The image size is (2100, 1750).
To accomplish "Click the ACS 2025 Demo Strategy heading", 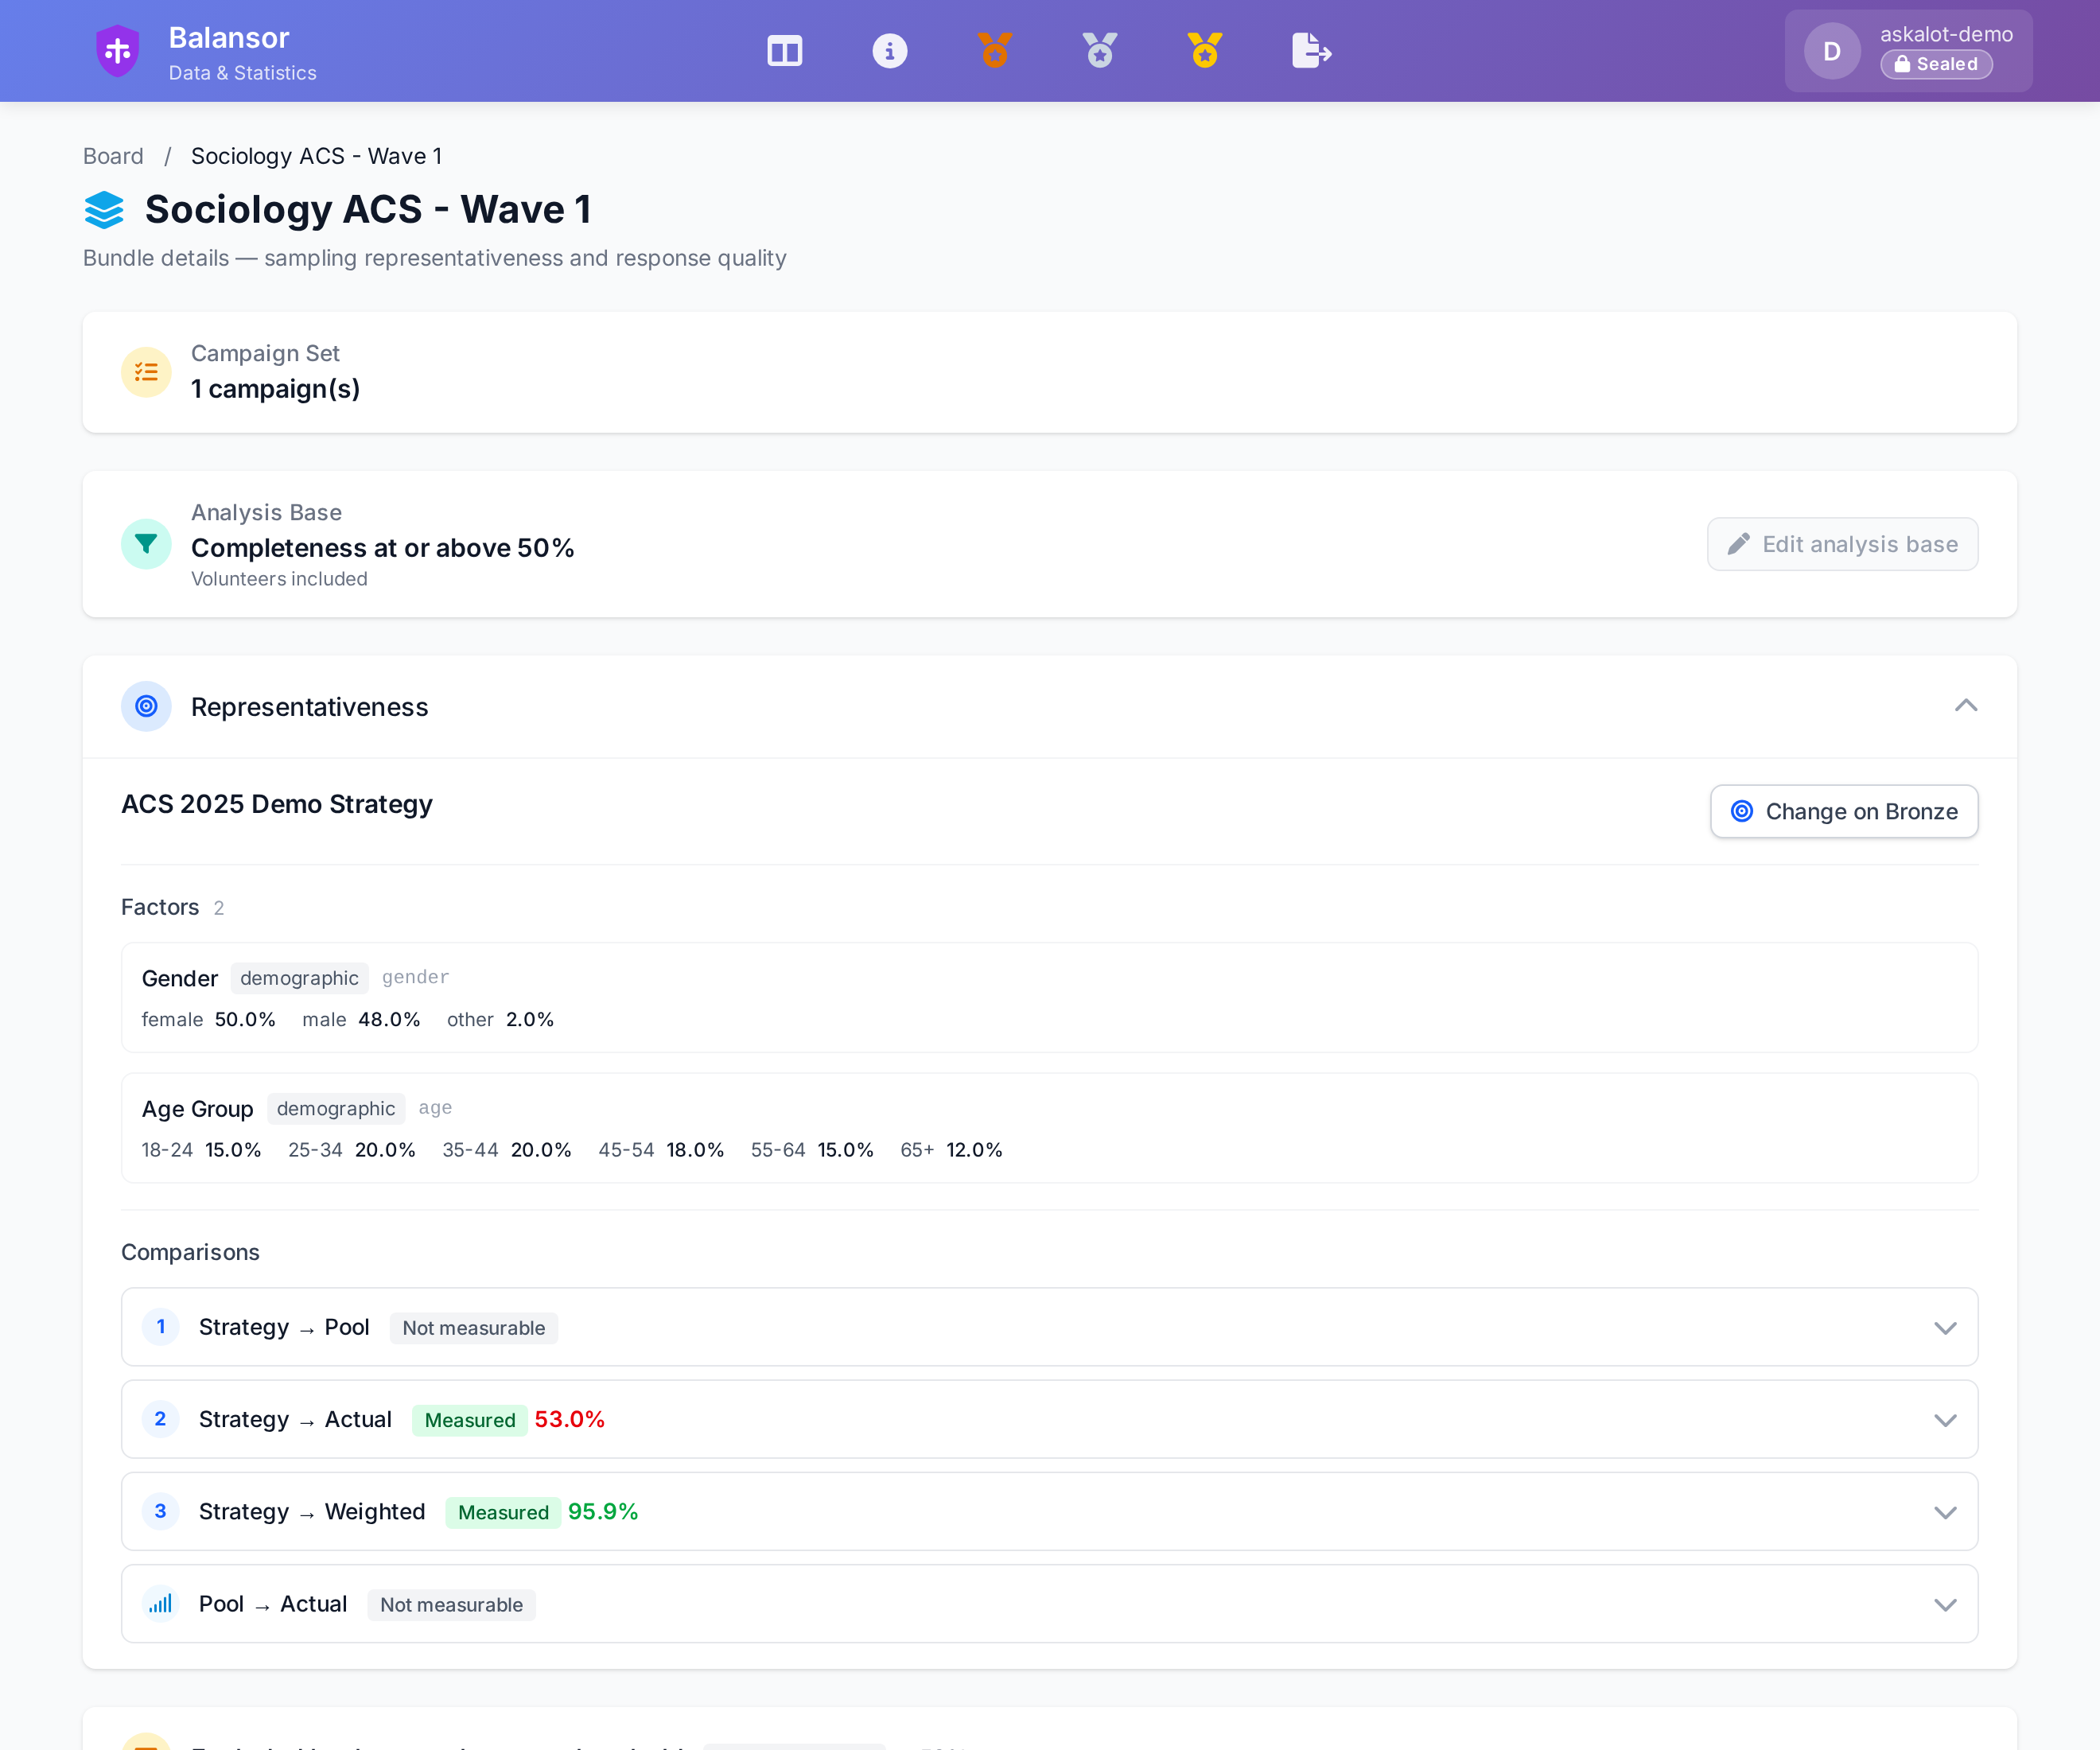I will point(277,804).
